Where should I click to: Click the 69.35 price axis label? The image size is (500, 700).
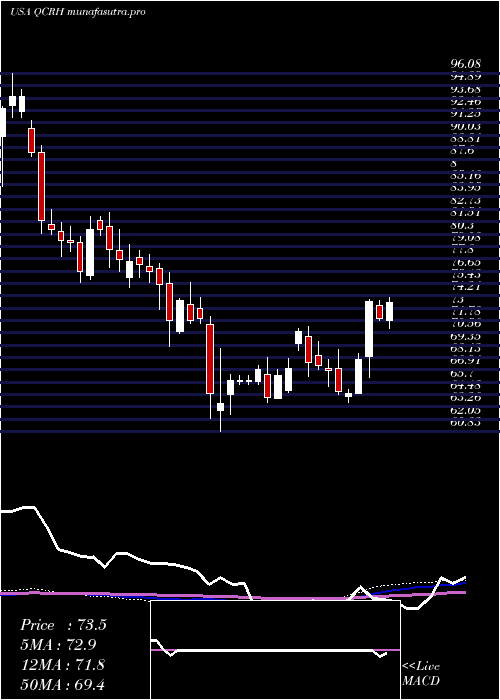(466, 337)
